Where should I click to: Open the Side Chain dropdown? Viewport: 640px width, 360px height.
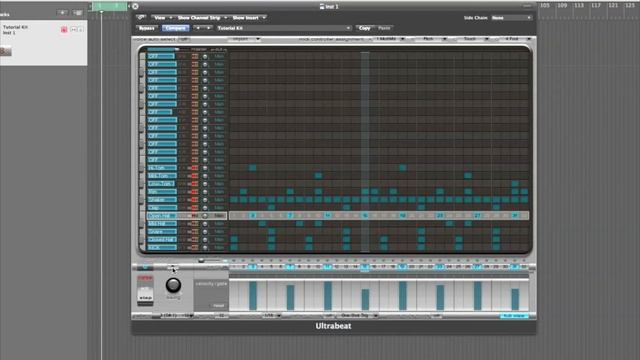[511, 18]
